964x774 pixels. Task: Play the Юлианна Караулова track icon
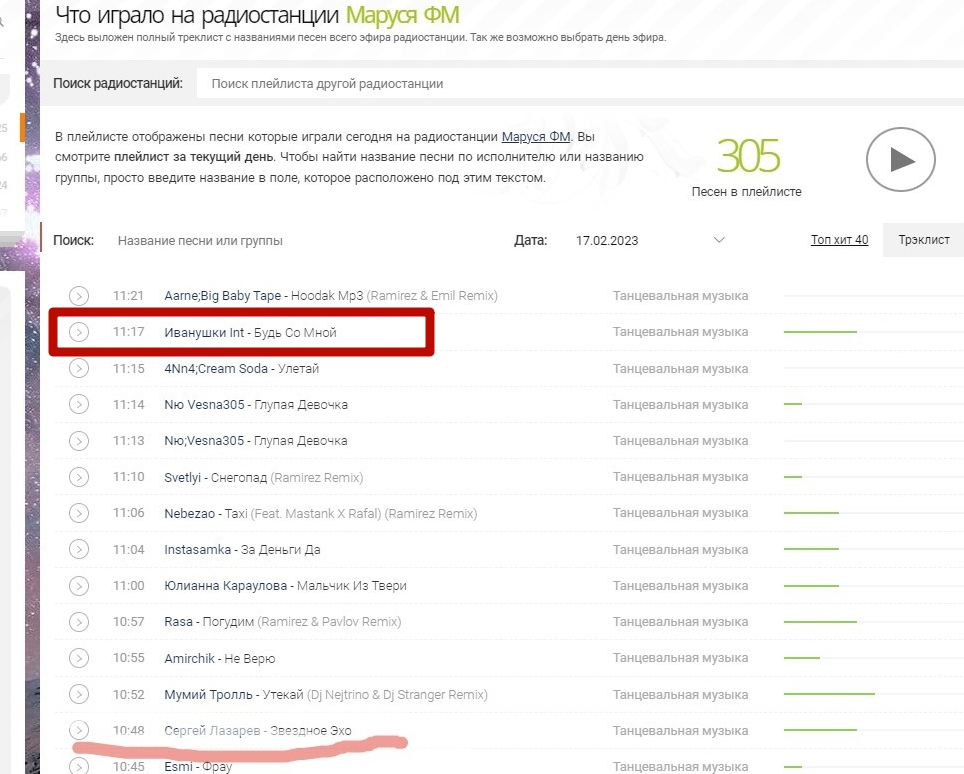pyautogui.click(x=79, y=586)
